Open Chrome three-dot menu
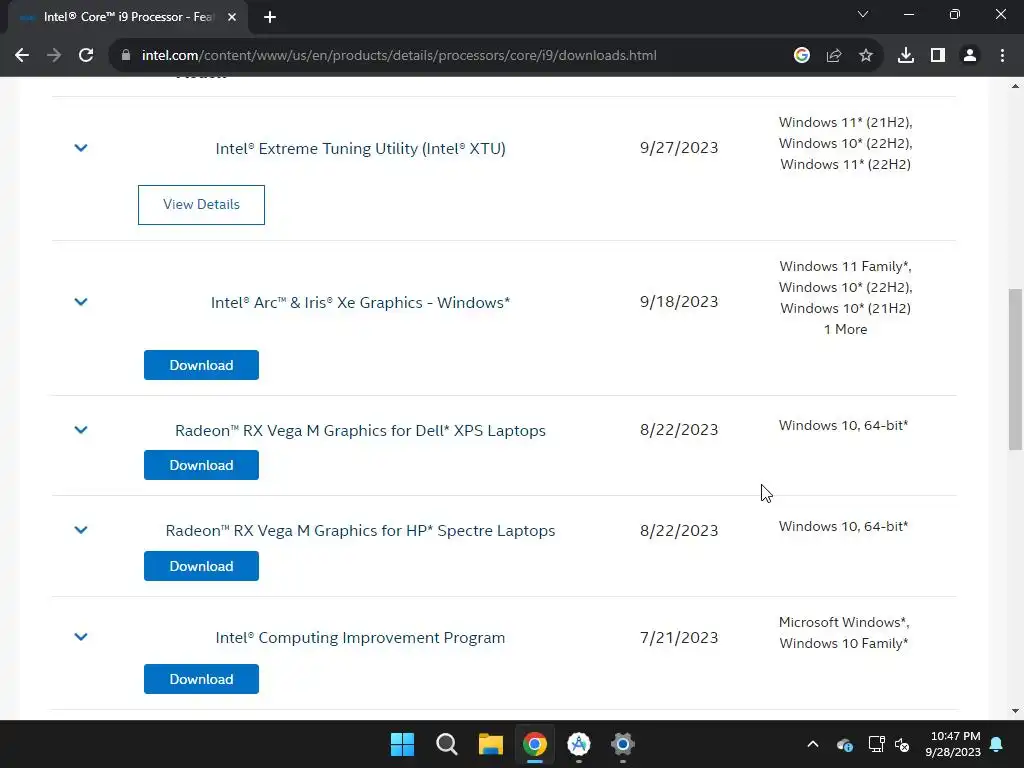 pyautogui.click(x=1002, y=56)
